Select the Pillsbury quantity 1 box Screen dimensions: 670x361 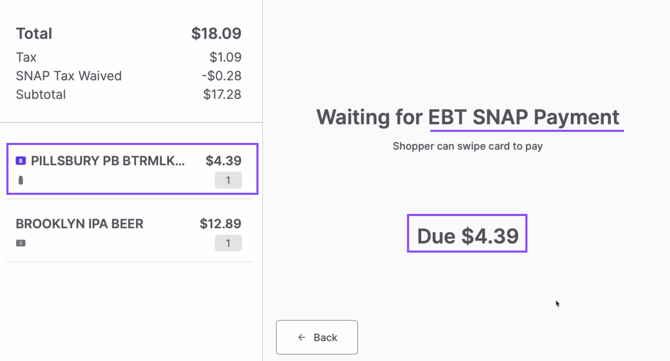coord(228,180)
